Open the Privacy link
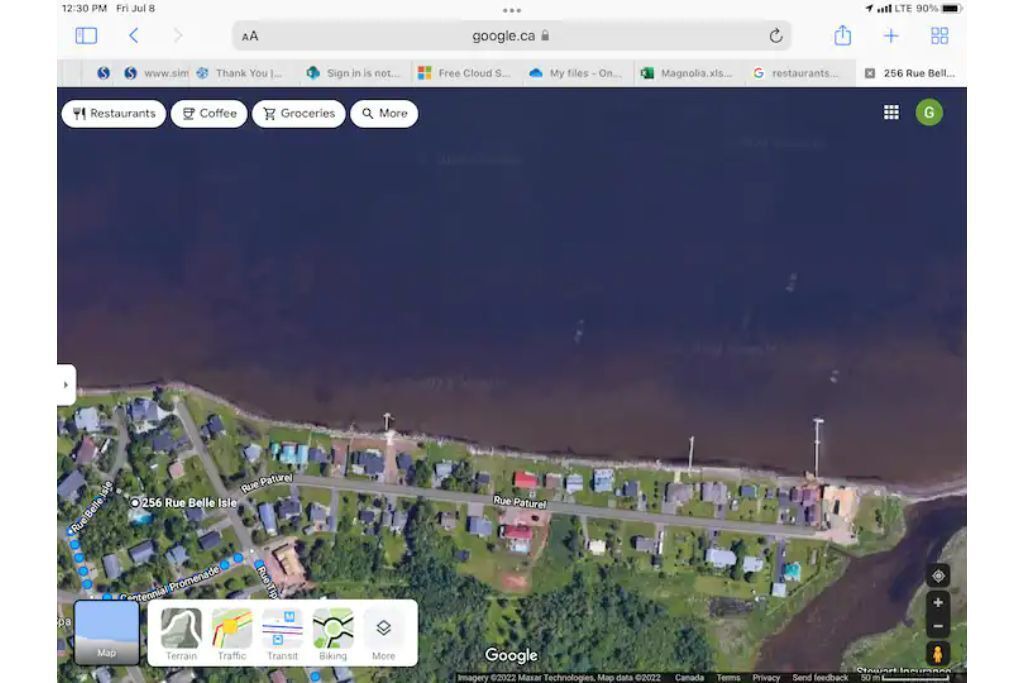 point(766,678)
